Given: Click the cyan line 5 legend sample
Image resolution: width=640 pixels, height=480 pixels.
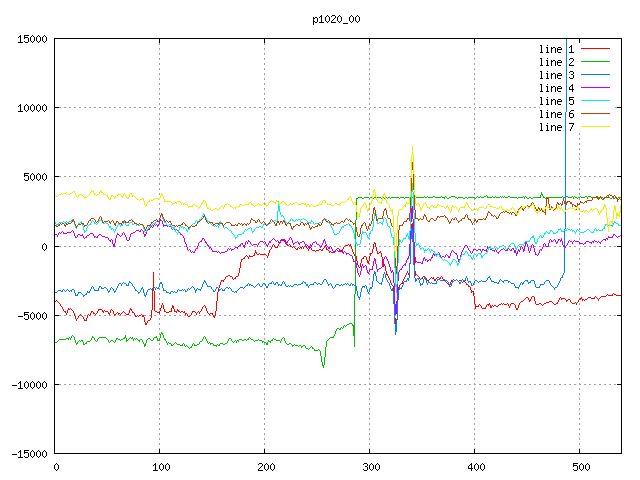Looking at the screenshot, I should 596,101.
